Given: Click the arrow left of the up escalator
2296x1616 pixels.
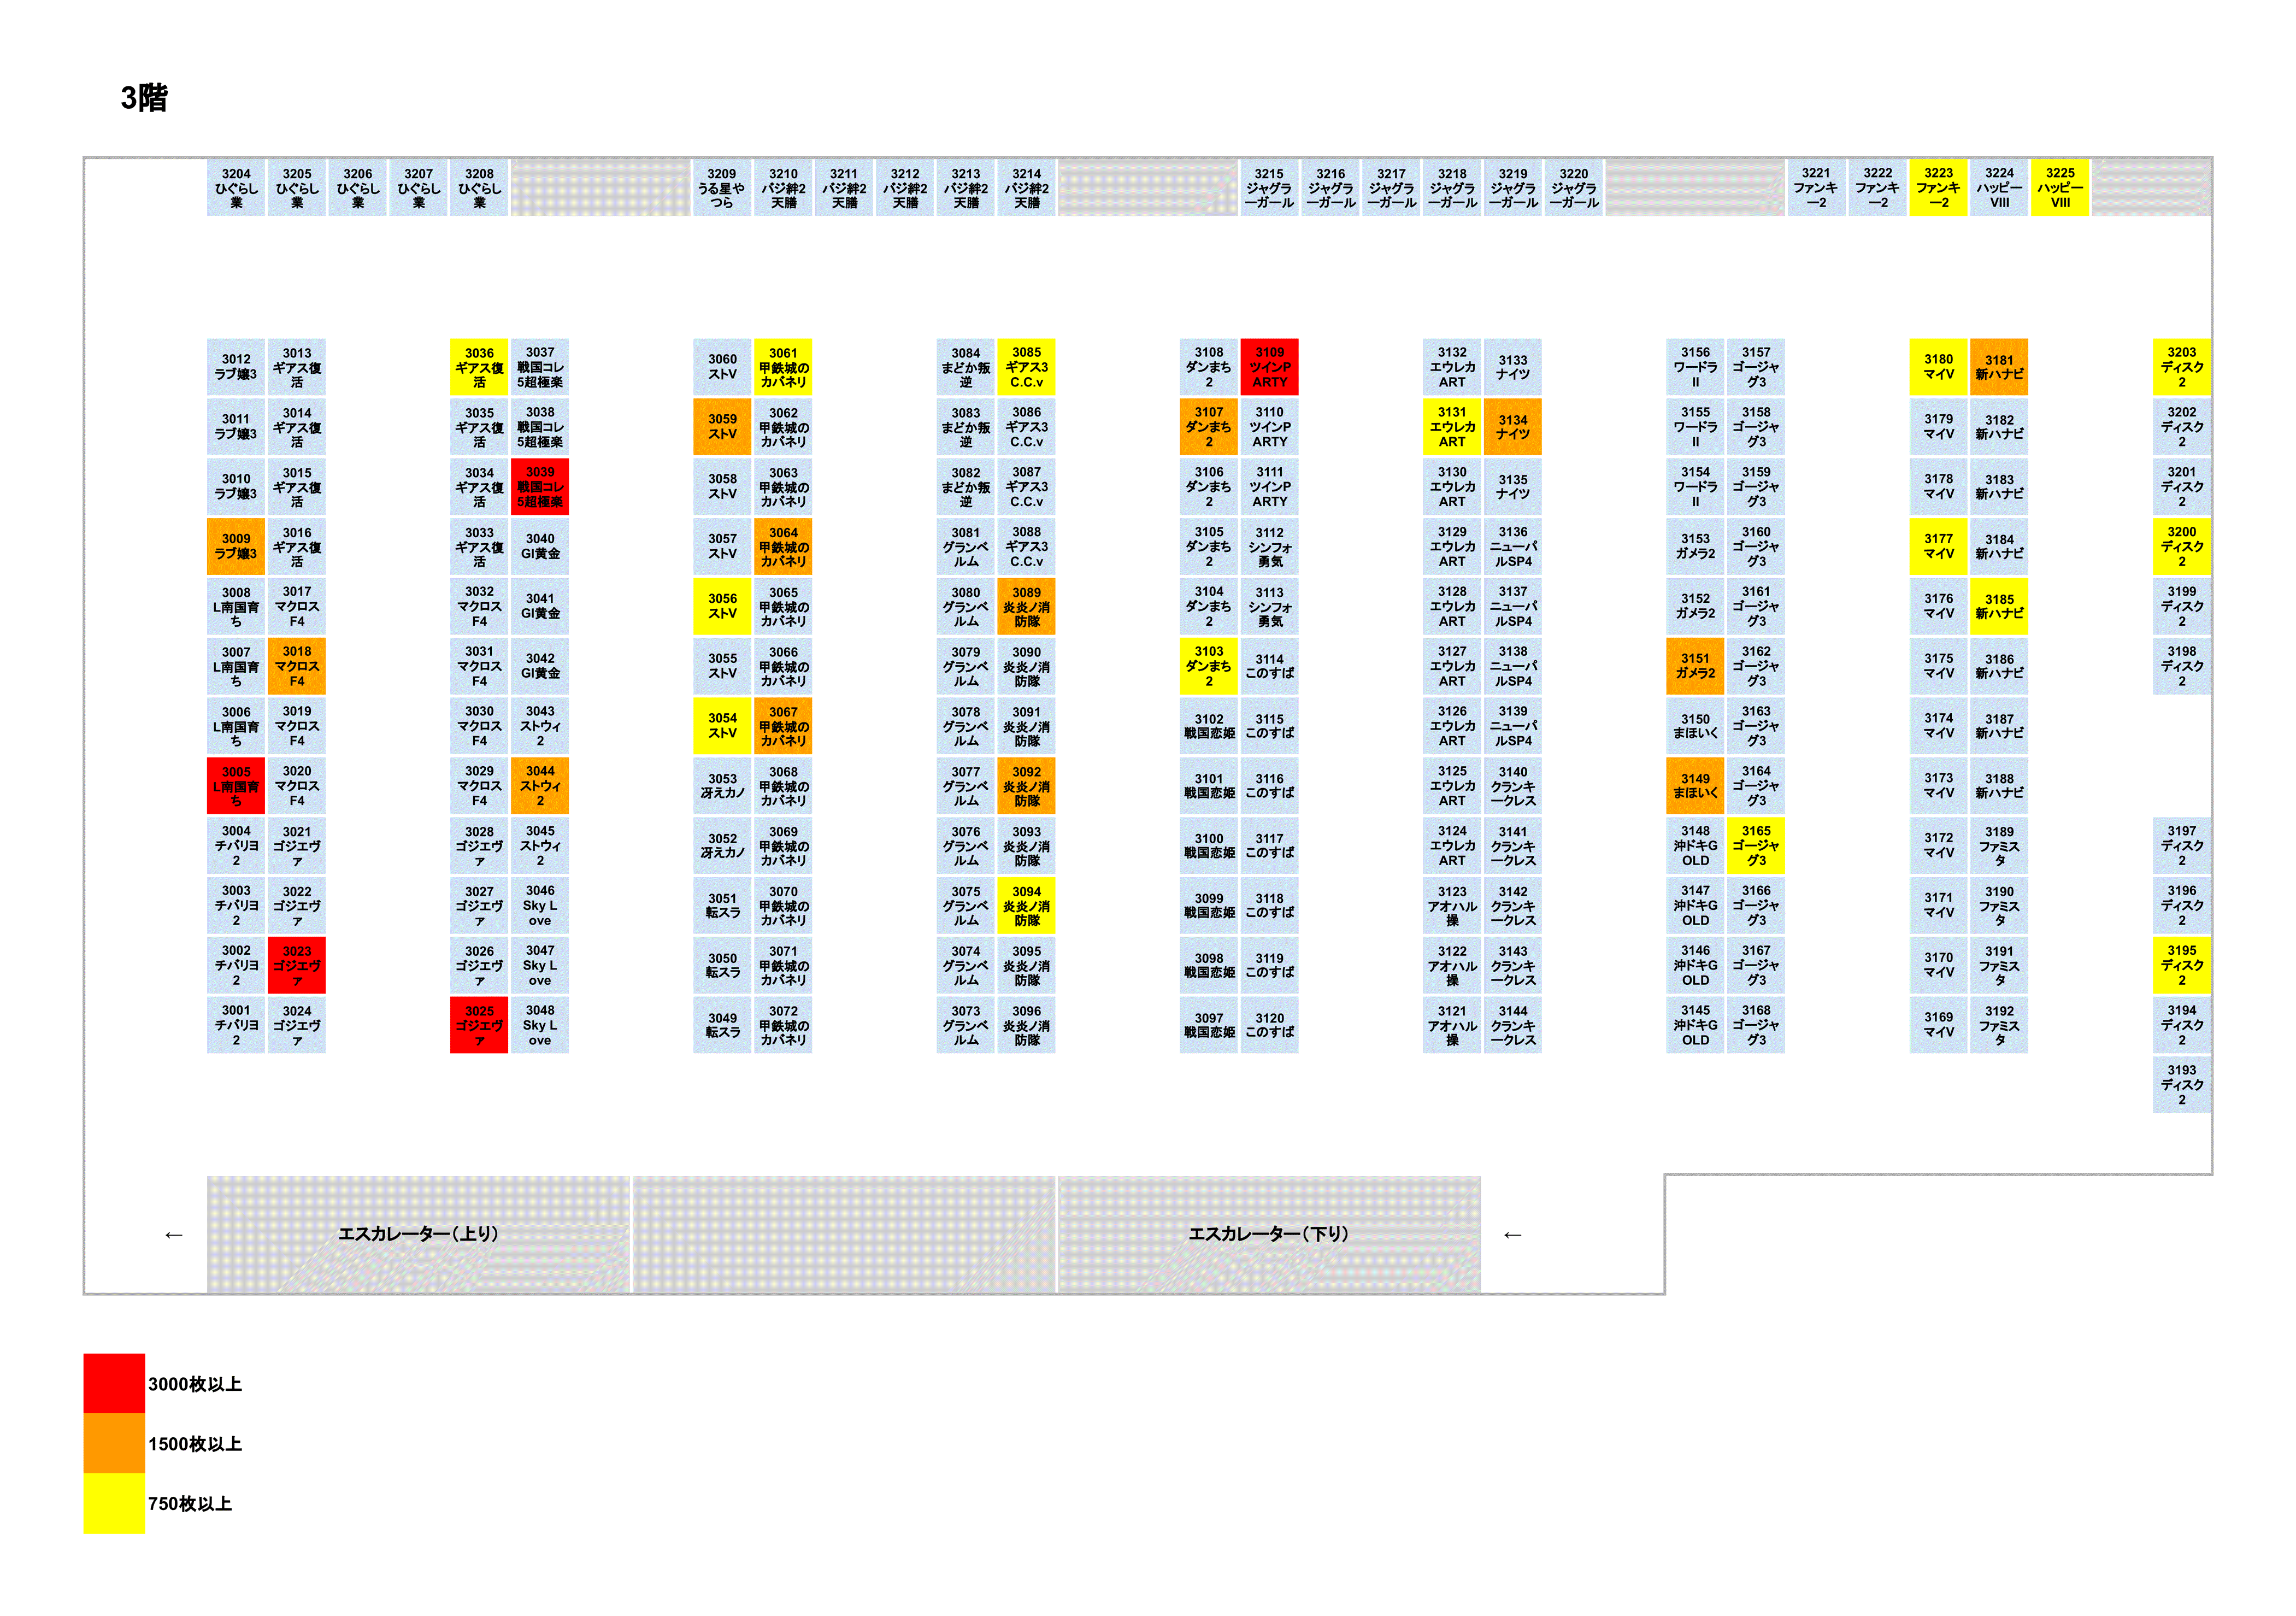Looking at the screenshot, I should 174,1235.
